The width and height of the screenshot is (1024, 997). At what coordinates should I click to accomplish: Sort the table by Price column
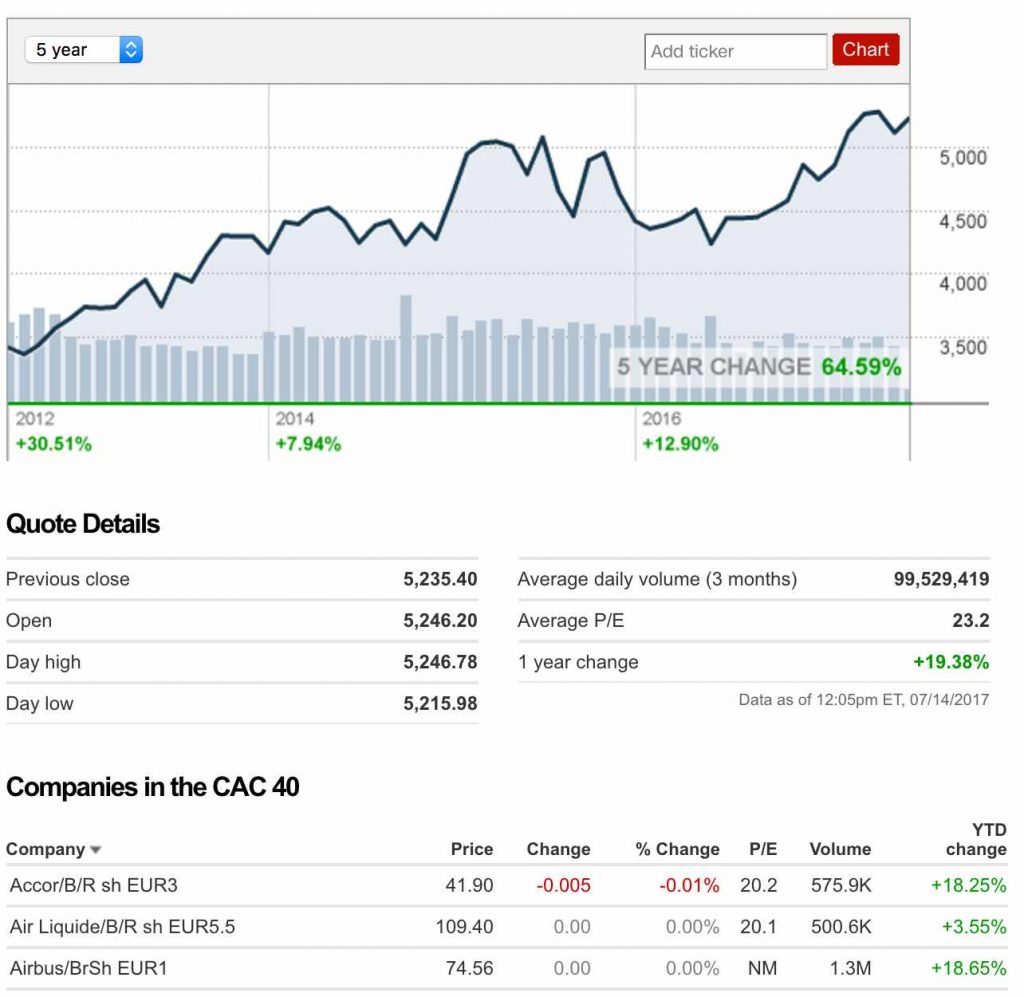coord(471,849)
